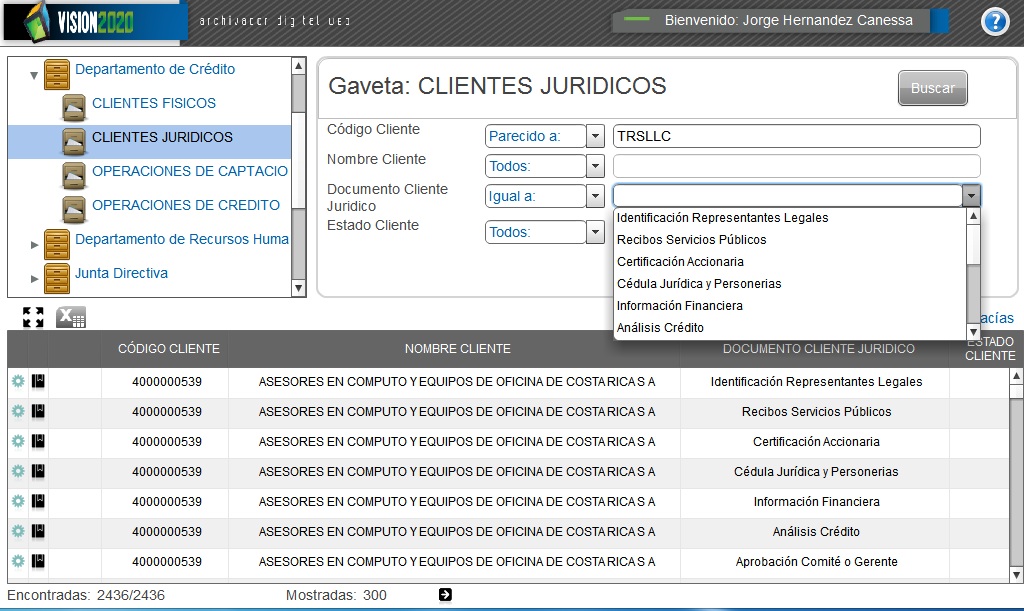This screenshot has width=1024, height=611.
Task: Click the CLIENTES FISICOS drawer icon
Action: [x=74, y=107]
